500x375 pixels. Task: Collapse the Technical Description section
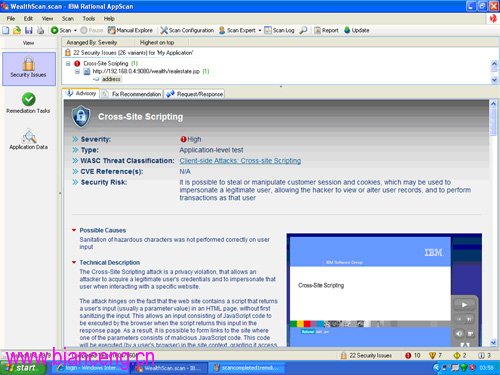click(74, 262)
